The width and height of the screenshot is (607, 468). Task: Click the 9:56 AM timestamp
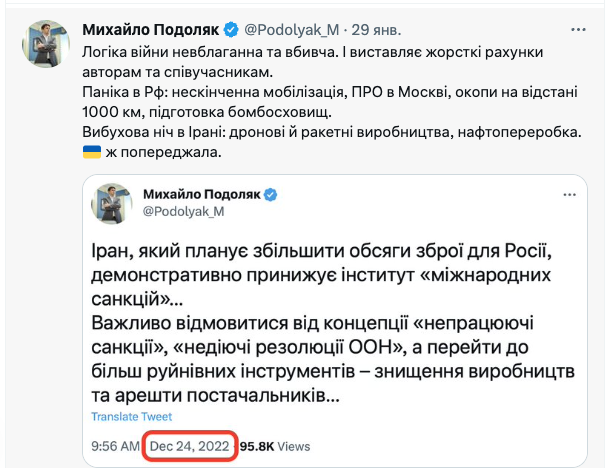[116, 445]
